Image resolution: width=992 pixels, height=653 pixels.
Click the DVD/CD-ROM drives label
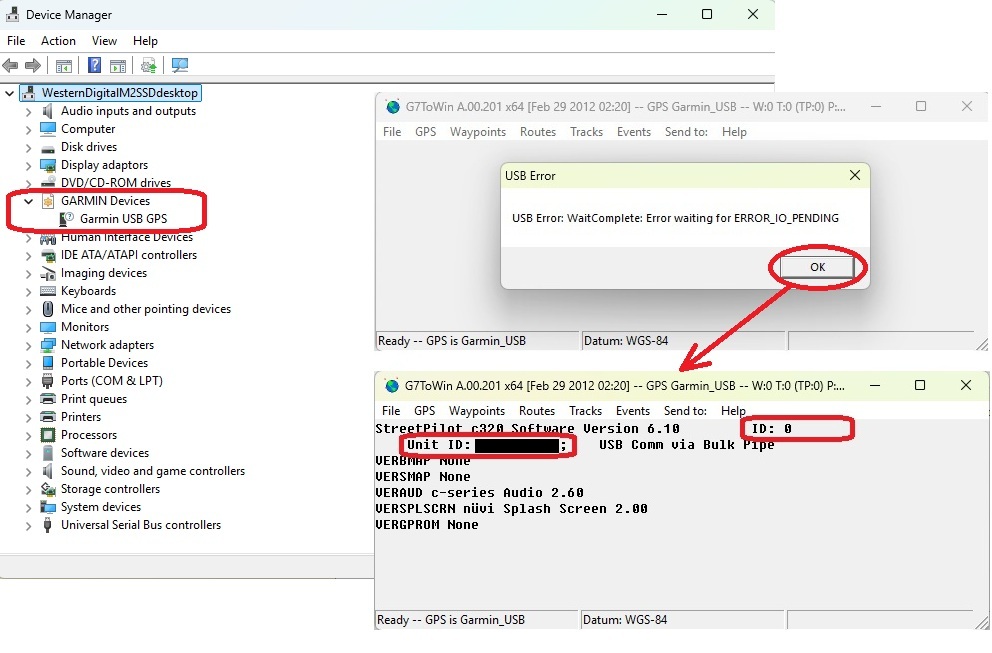coord(116,183)
